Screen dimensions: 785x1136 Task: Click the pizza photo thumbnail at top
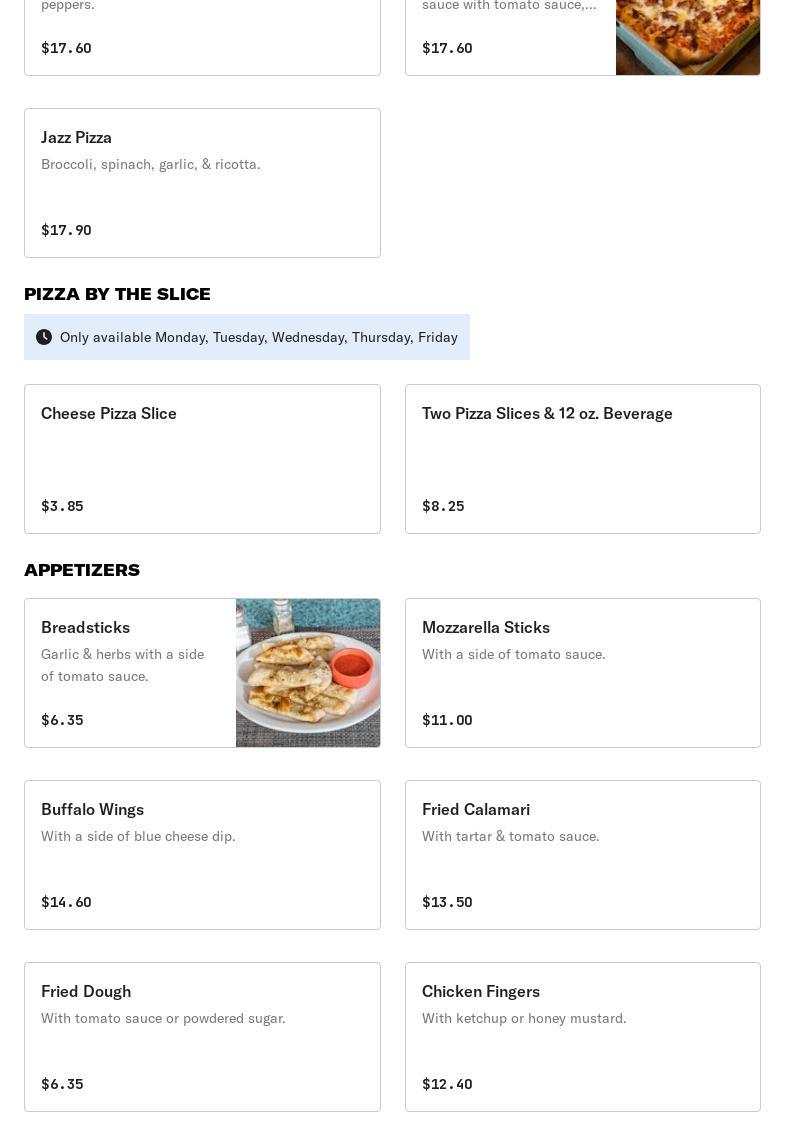[688, 38]
